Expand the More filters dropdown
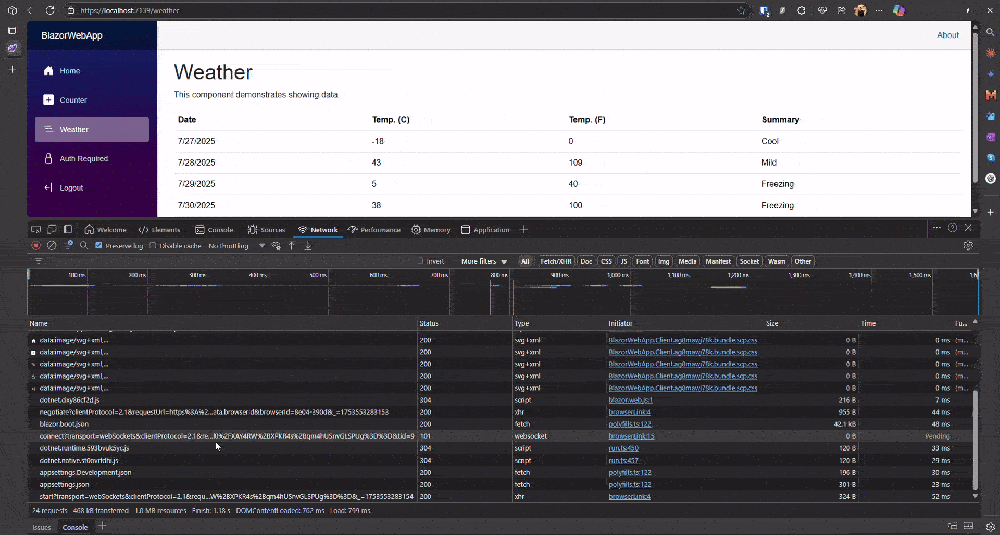Screen dimensions: 1000x535 point(484,261)
